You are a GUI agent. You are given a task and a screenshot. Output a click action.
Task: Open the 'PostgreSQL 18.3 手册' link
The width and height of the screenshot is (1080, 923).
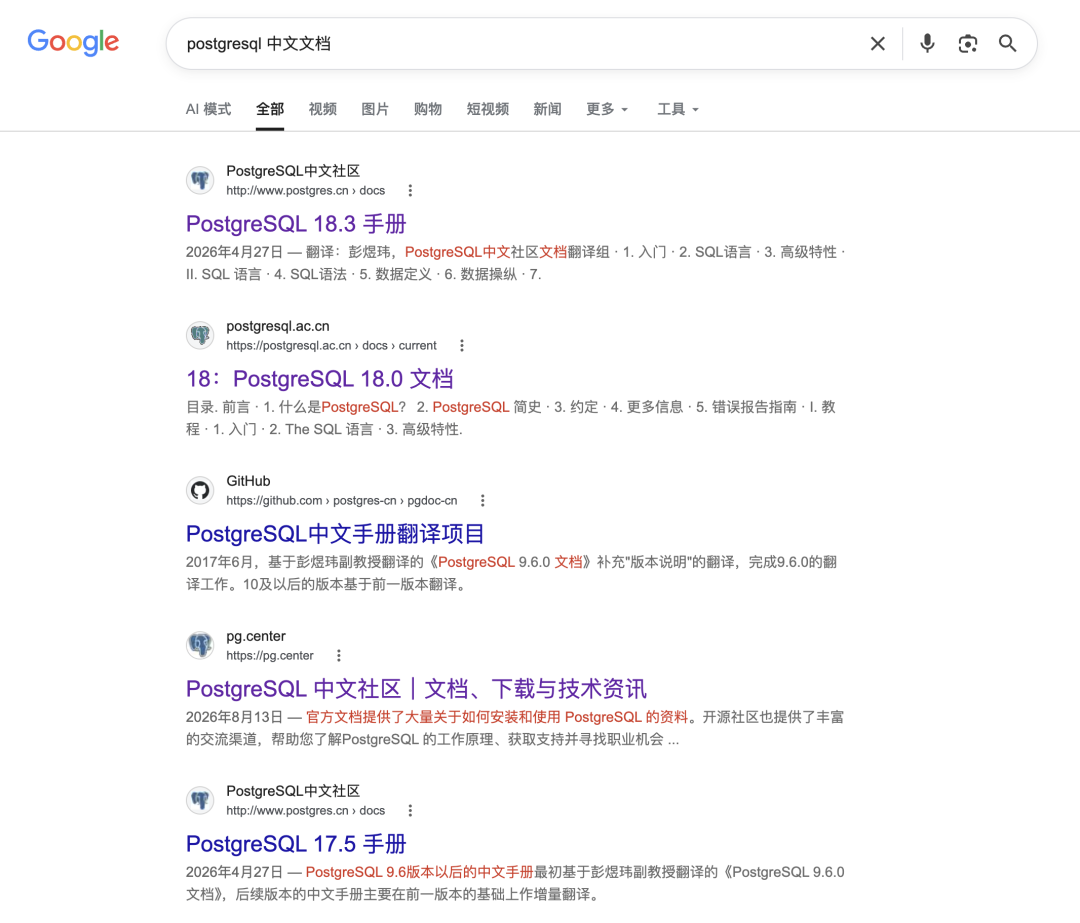click(296, 224)
